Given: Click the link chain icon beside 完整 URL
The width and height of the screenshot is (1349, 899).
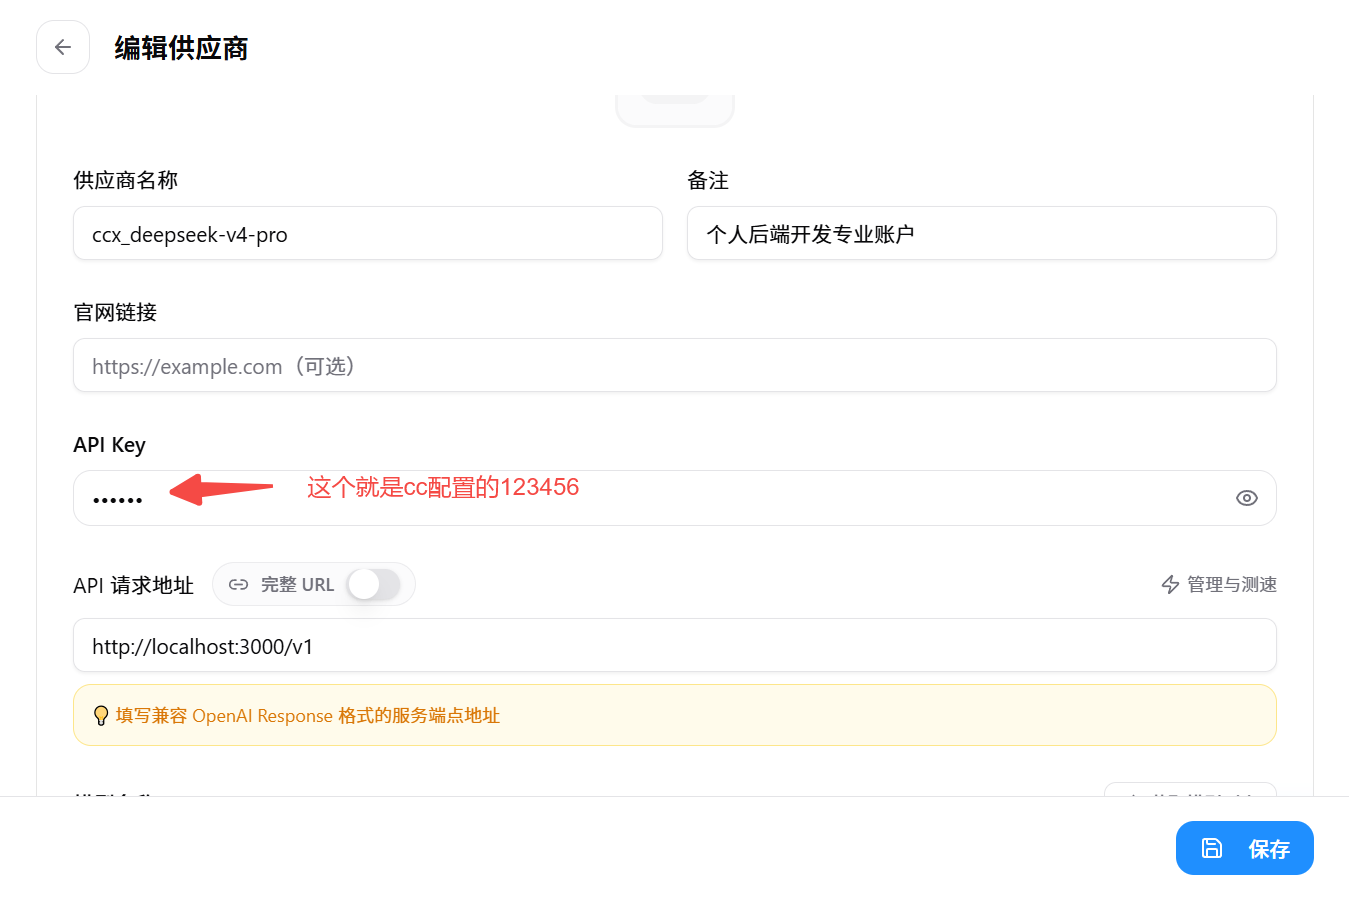Looking at the screenshot, I should 238,584.
